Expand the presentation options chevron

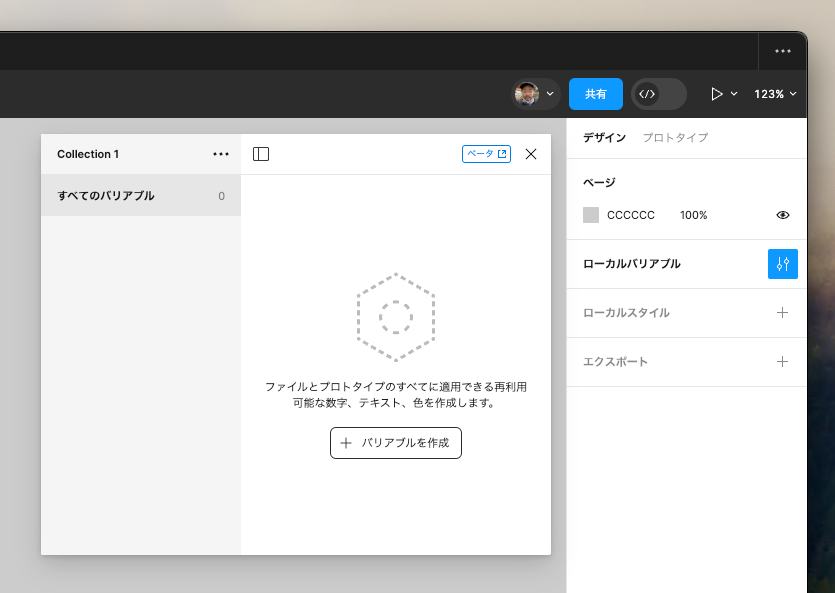coord(734,94)
